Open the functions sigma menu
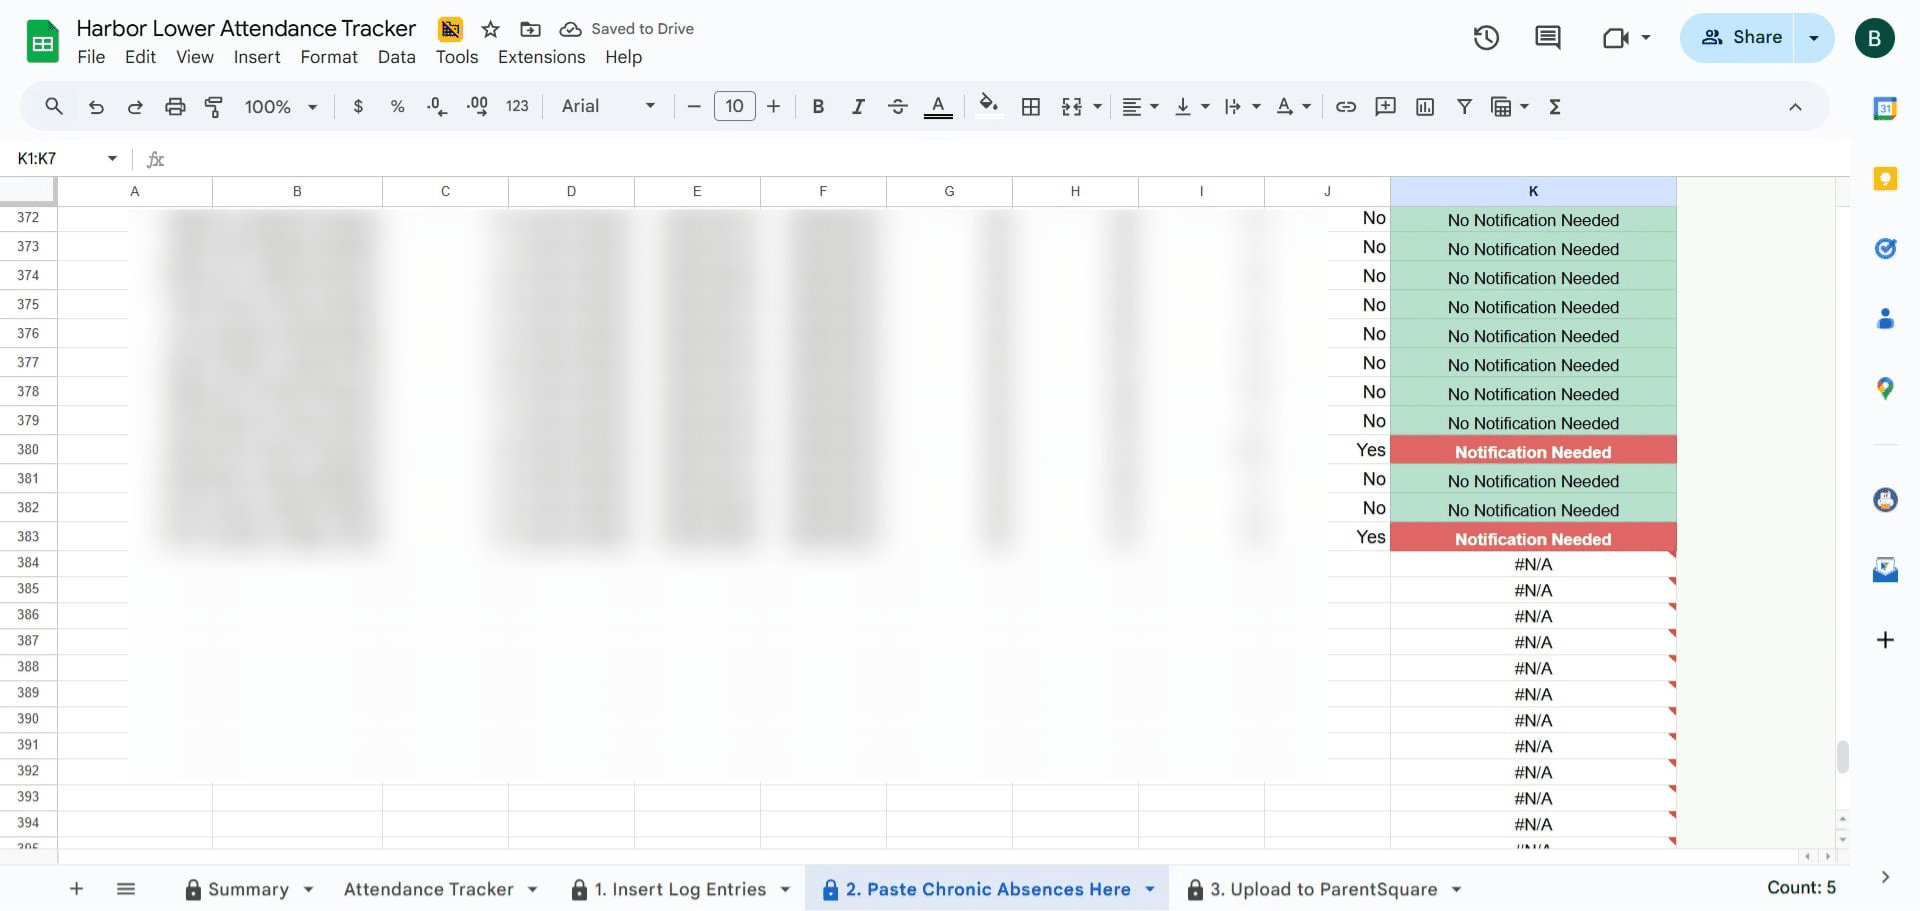Image resolution: width=1920 pixels, height=911 pixels. click(1554, 106)
